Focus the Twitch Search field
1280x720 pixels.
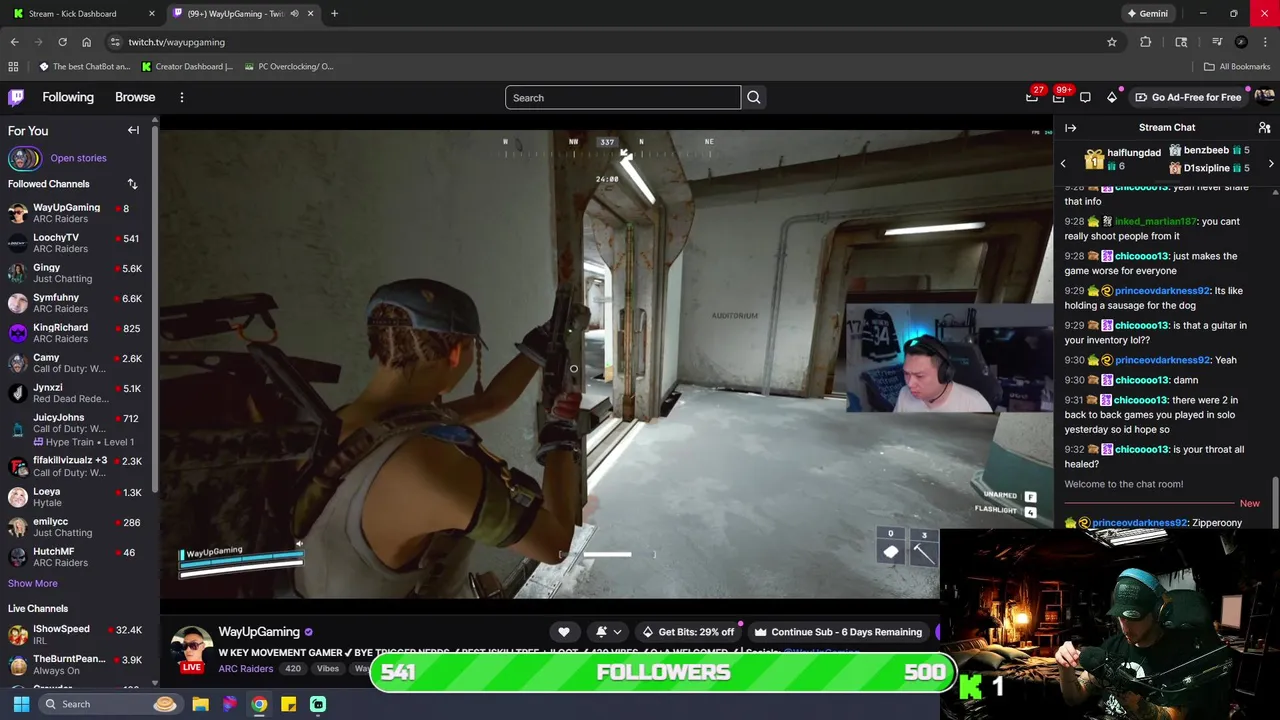pyautogui.click(x=623, y=97)
